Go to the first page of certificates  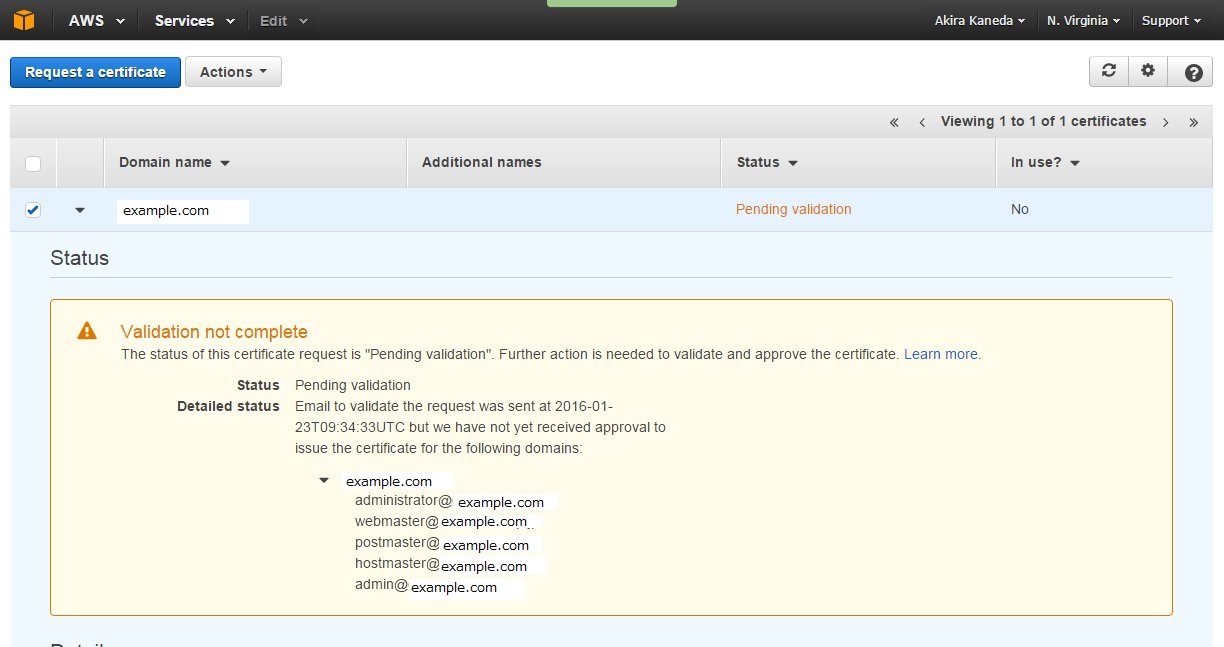[x=894, y=122]
